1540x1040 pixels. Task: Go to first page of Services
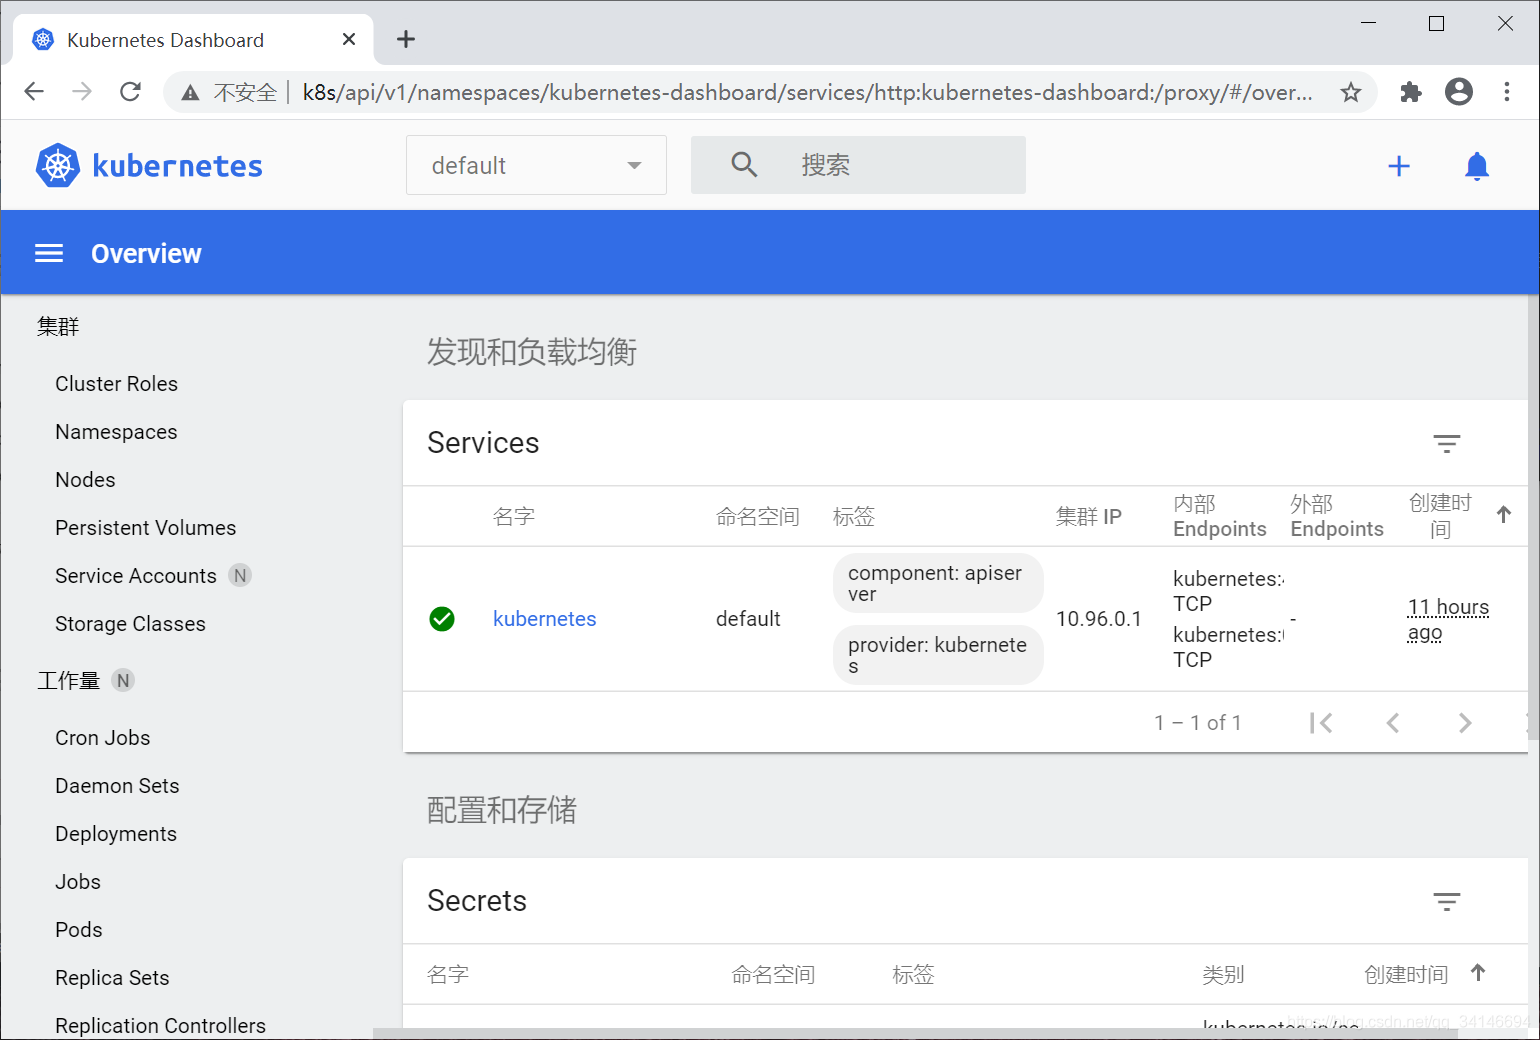point(1321,723)
